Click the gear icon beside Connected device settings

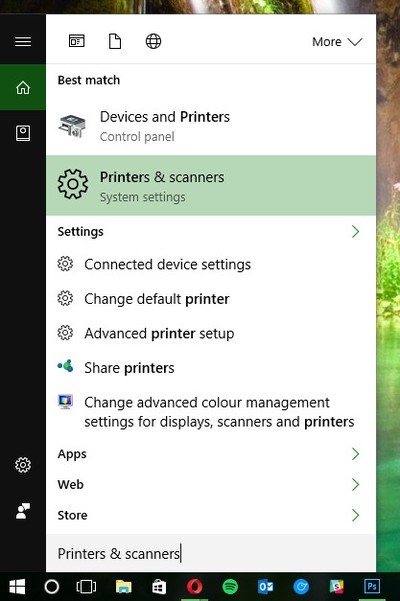65,264
